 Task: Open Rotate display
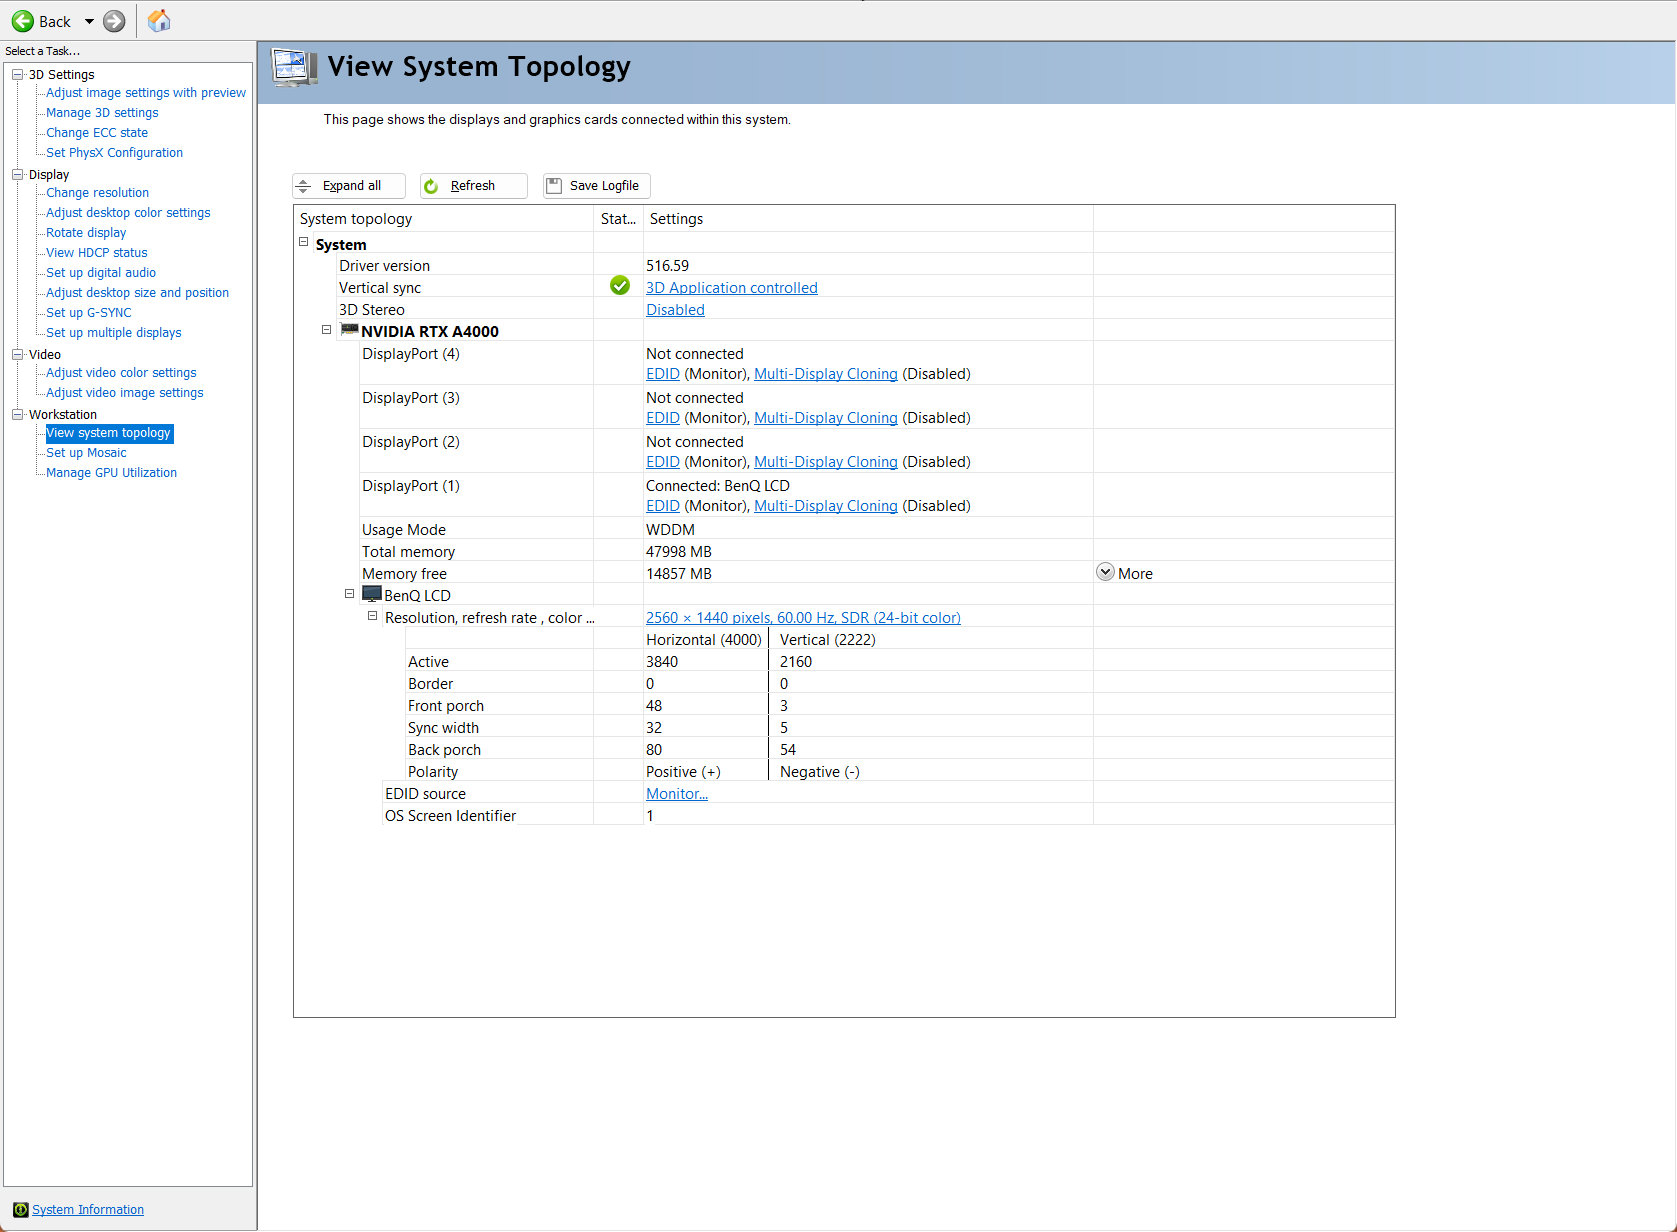[x=86, y=233]
